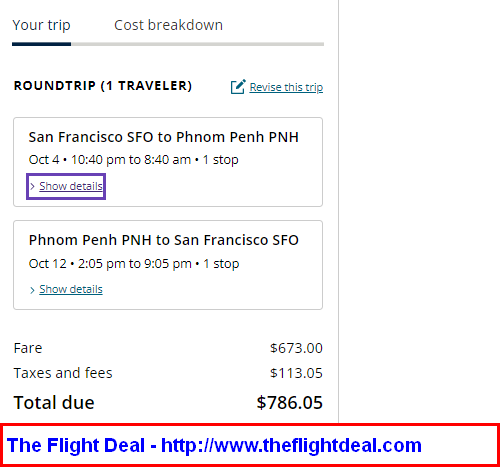
Task: Select the $673.00 fare amount
Action: point(296,348)
